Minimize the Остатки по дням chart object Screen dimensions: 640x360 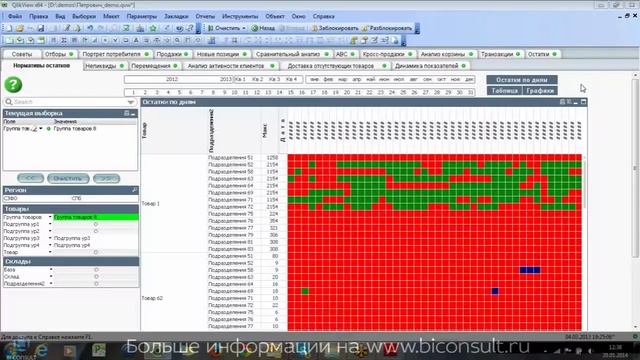[576, 102]
